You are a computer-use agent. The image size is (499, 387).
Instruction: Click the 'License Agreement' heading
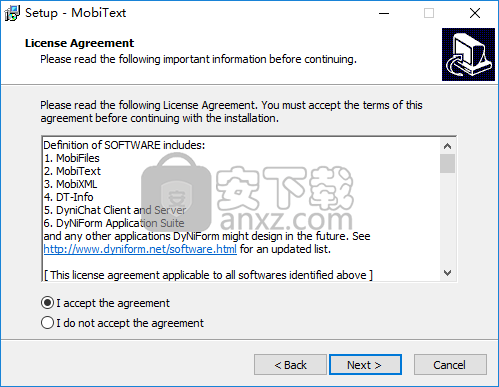click(x=79, y=43)
